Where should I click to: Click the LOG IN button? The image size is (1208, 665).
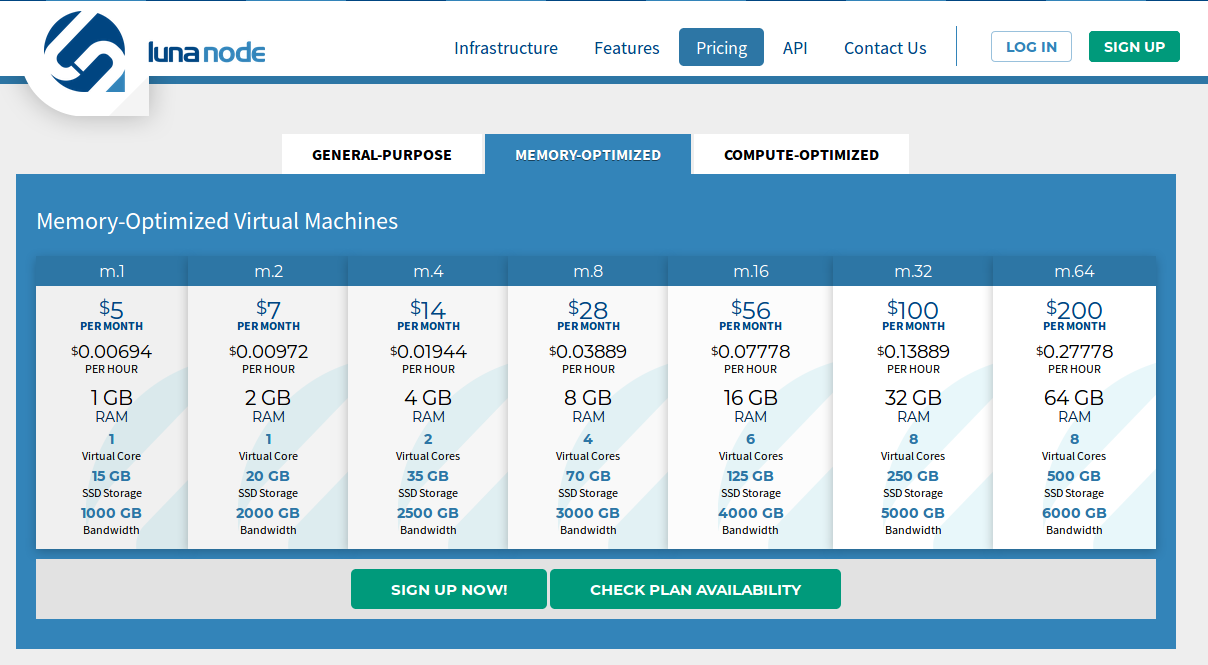(1031, 47)
